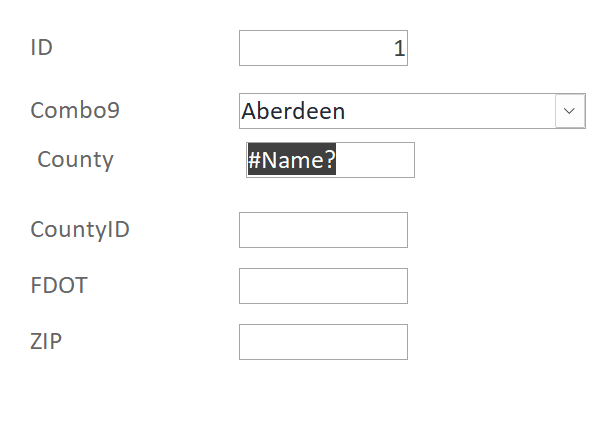Click the Combo9 label
The image size is (603, 445).
pos(75,110)
